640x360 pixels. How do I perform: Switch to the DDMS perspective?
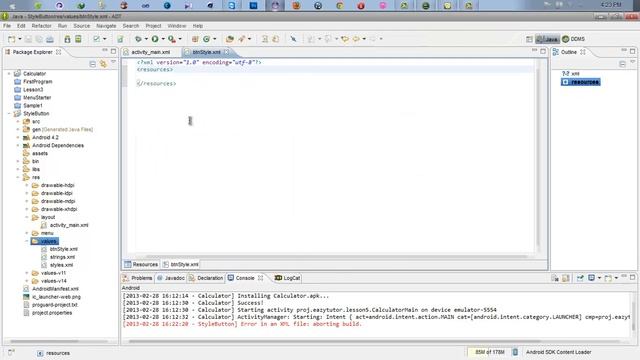tap(573, 39)
